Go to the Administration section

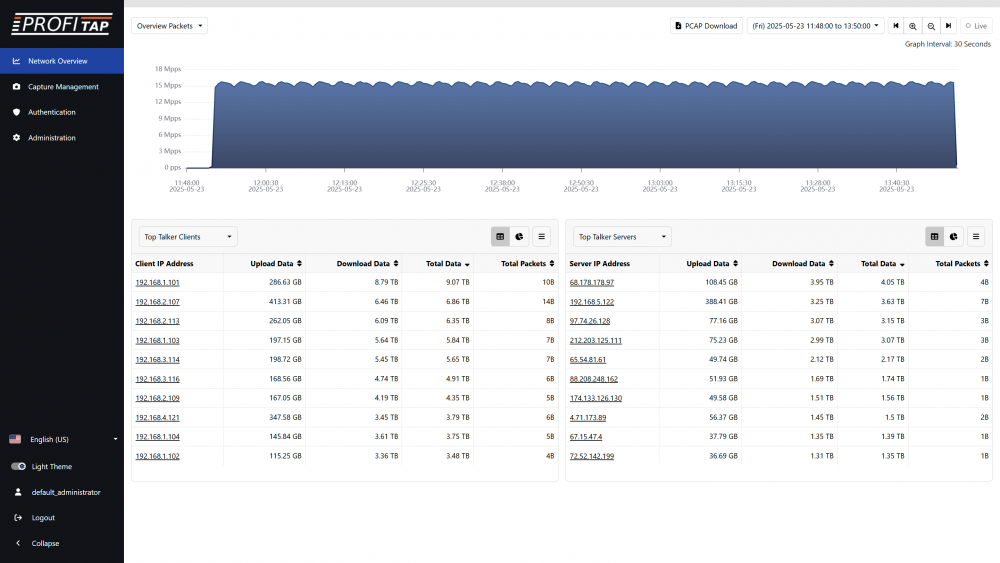point(51,138)
